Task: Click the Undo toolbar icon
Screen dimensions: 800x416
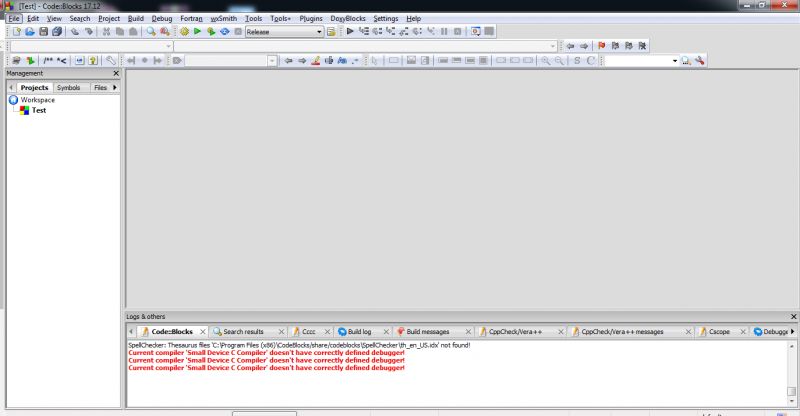Action: (x=75, y=32)
